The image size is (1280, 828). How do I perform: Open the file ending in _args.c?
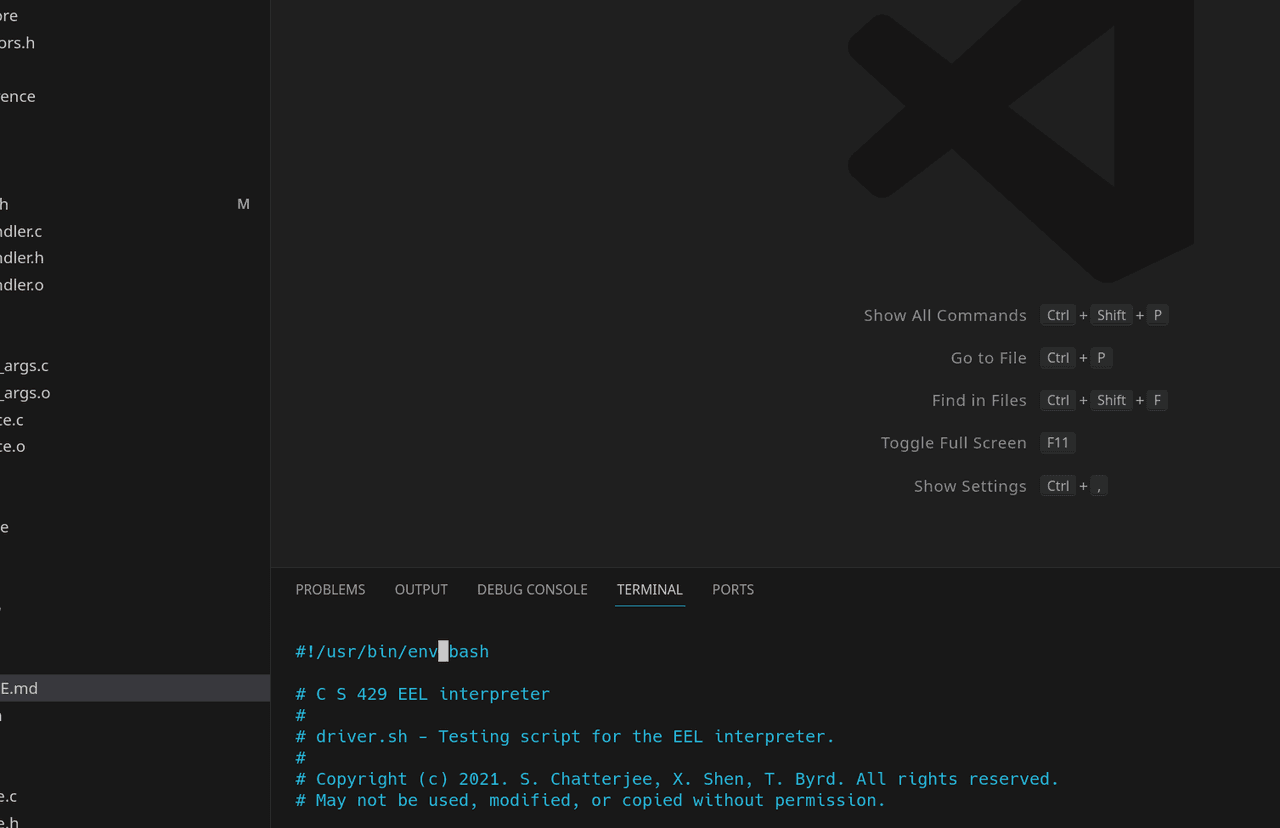coord(24,366)
